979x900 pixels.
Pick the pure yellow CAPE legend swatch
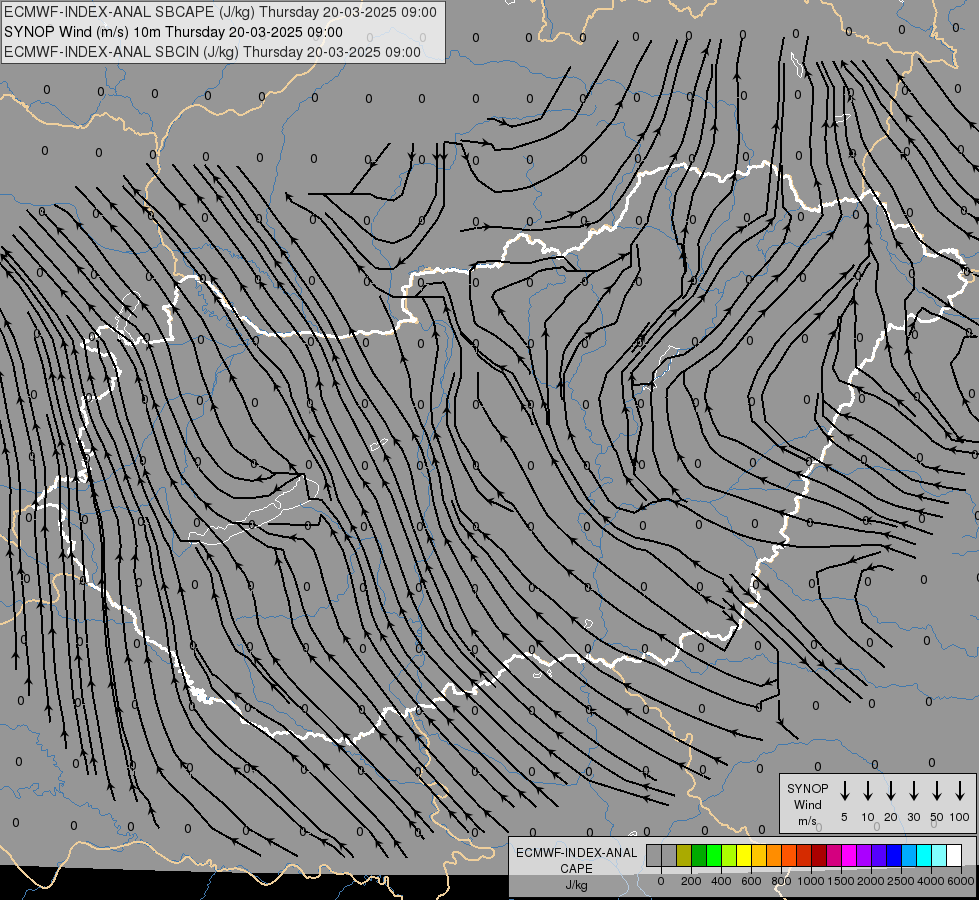click(744, 855)
